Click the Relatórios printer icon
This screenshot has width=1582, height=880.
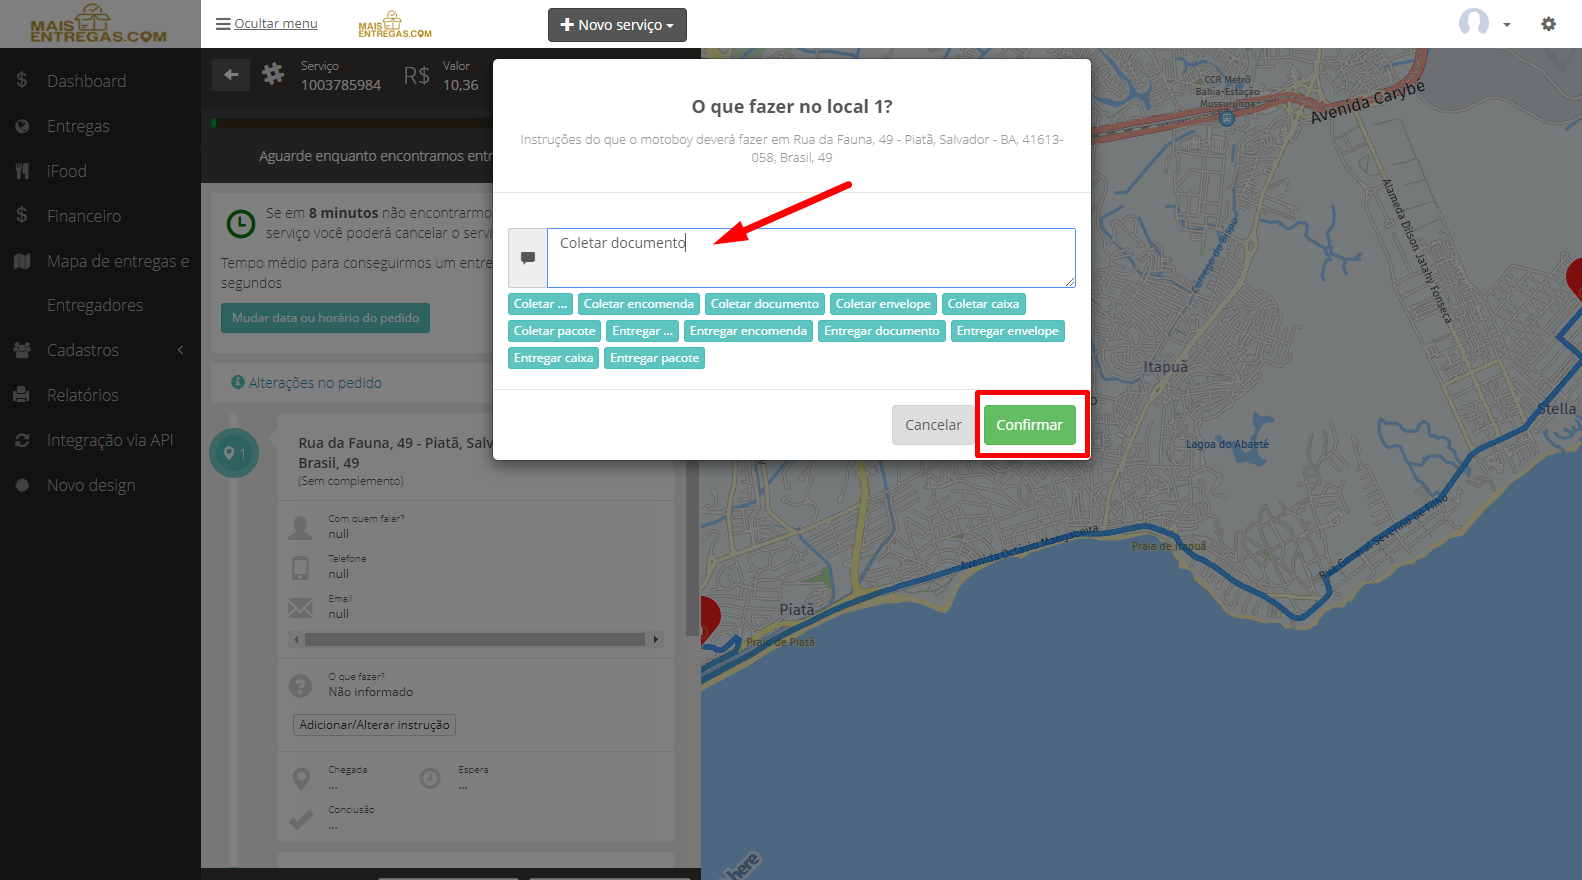tap(21, 395)
